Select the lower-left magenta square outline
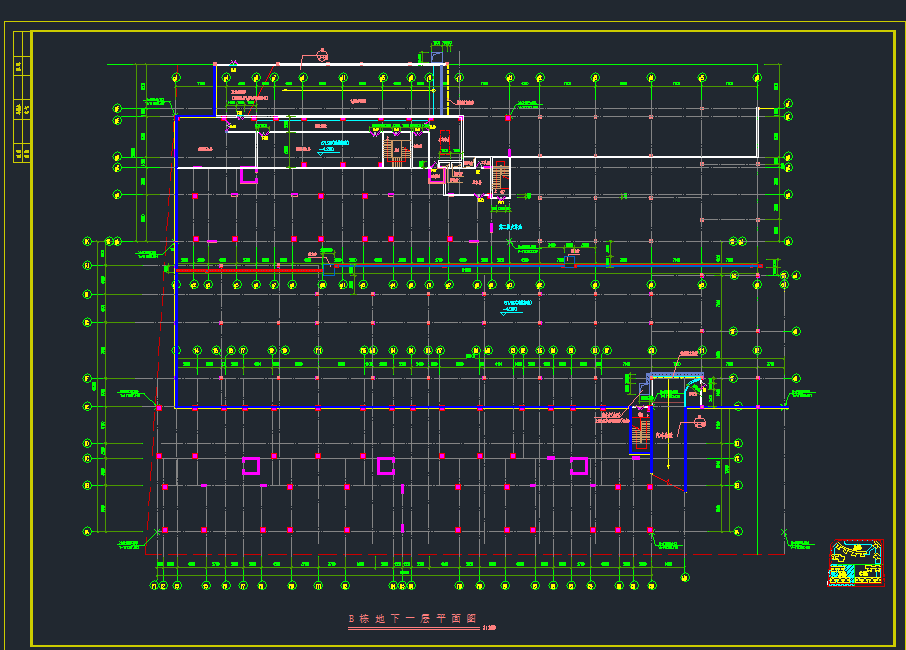Viewport: 906px width, 650px height. point(251,466)
